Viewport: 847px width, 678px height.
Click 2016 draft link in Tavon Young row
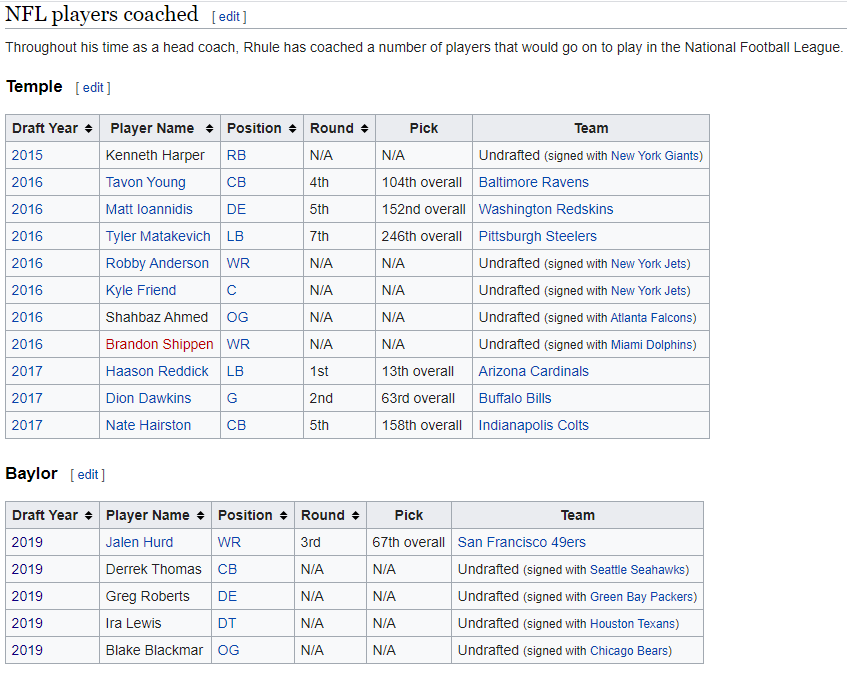pos(27,183)
